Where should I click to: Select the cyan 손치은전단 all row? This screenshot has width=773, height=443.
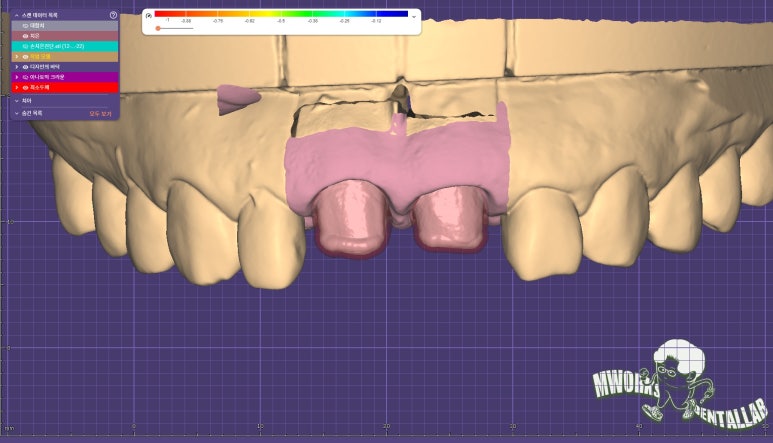[64, 46]
